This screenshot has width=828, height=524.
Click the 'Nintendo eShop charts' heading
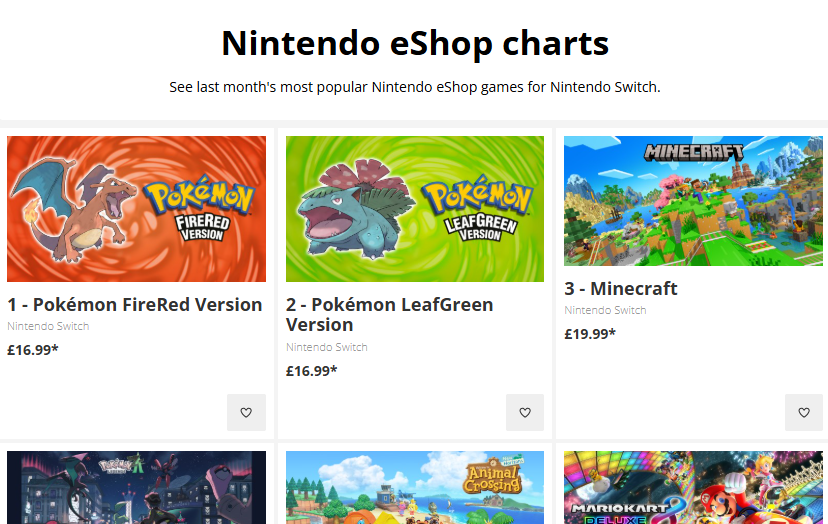tap(414, 44)
